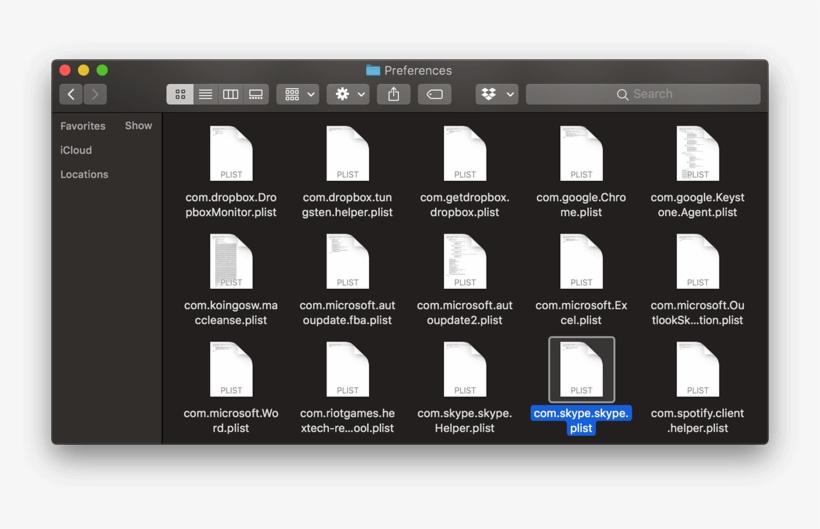Click the Preferences folder icon in title bar
Image resolution: width=820 pixels, height=529 pixels.
(373, 70)
